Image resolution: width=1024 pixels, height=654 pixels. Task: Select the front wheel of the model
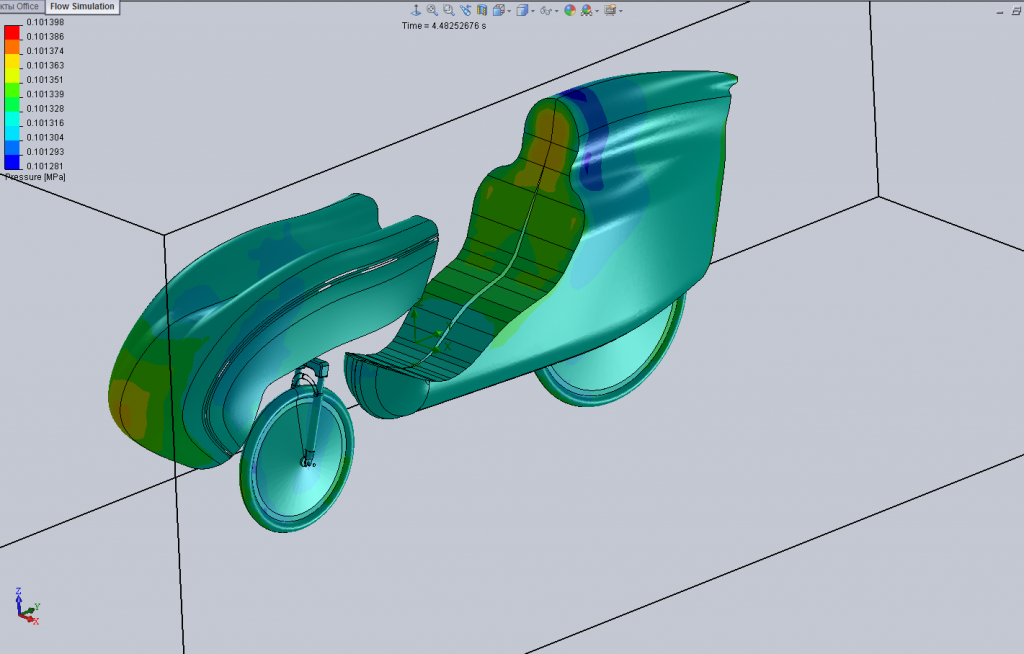pyautogui.click(x=297, y=457)
